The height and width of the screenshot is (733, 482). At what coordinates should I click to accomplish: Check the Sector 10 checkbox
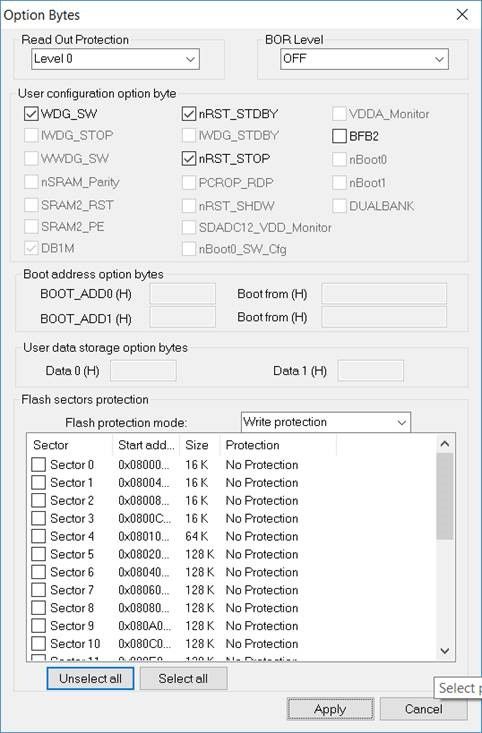tap(38, 643)
